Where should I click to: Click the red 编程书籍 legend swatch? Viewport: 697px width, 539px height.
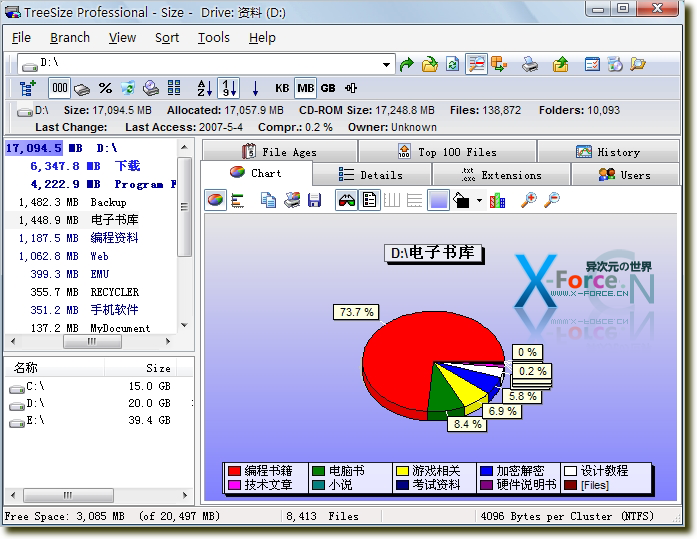point(234,471)
